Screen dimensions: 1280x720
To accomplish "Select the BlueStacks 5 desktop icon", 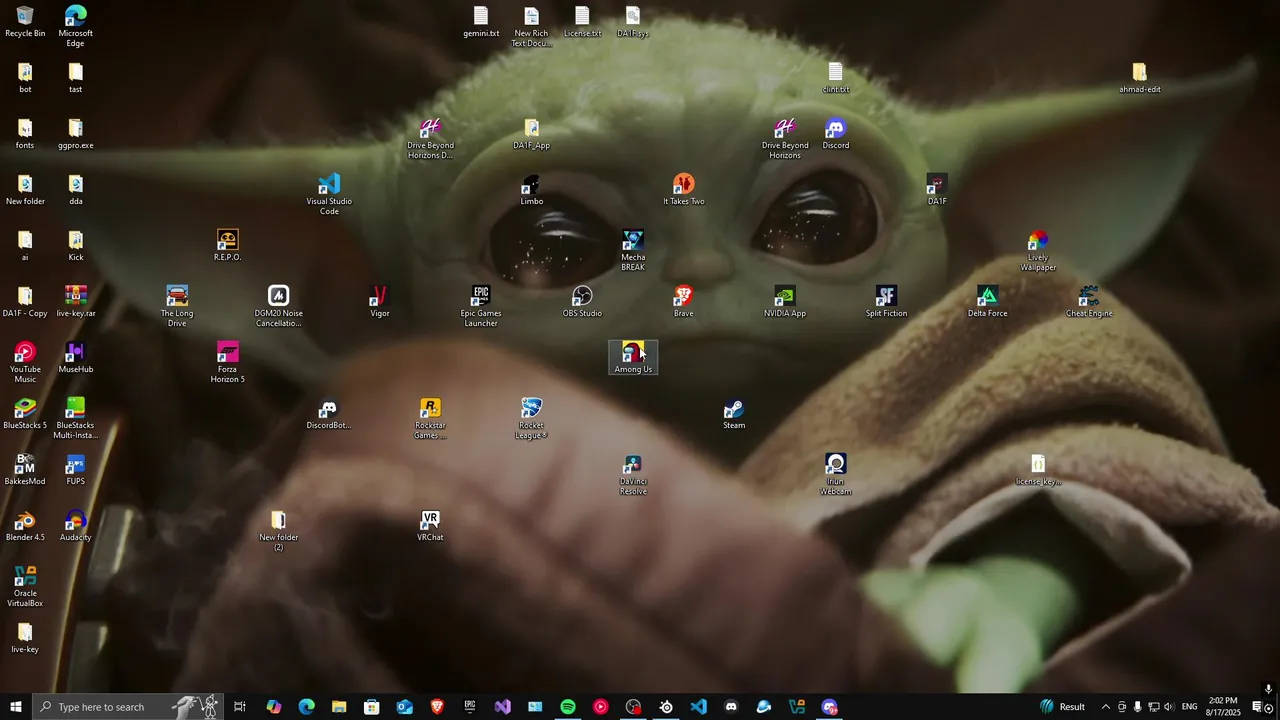I will [x=25, y=414].
